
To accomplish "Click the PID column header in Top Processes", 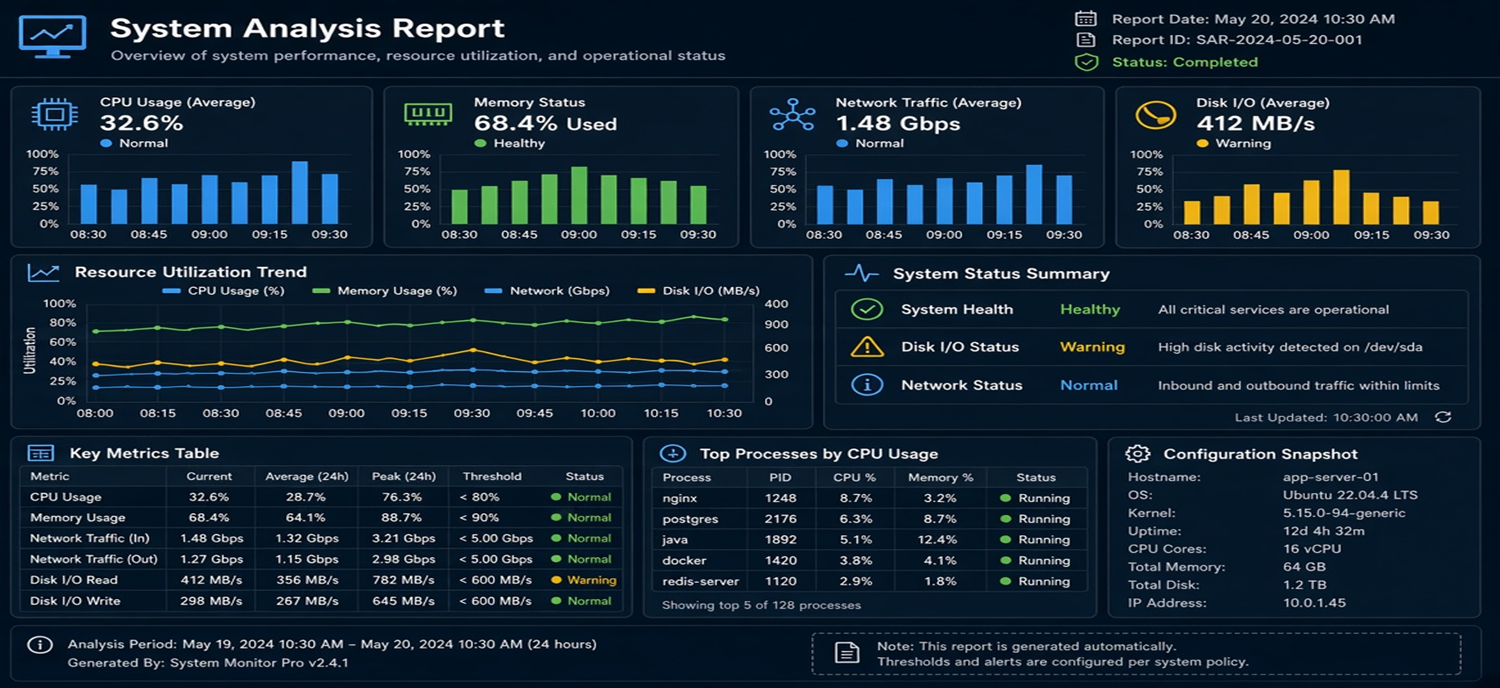I will [781, 478].
